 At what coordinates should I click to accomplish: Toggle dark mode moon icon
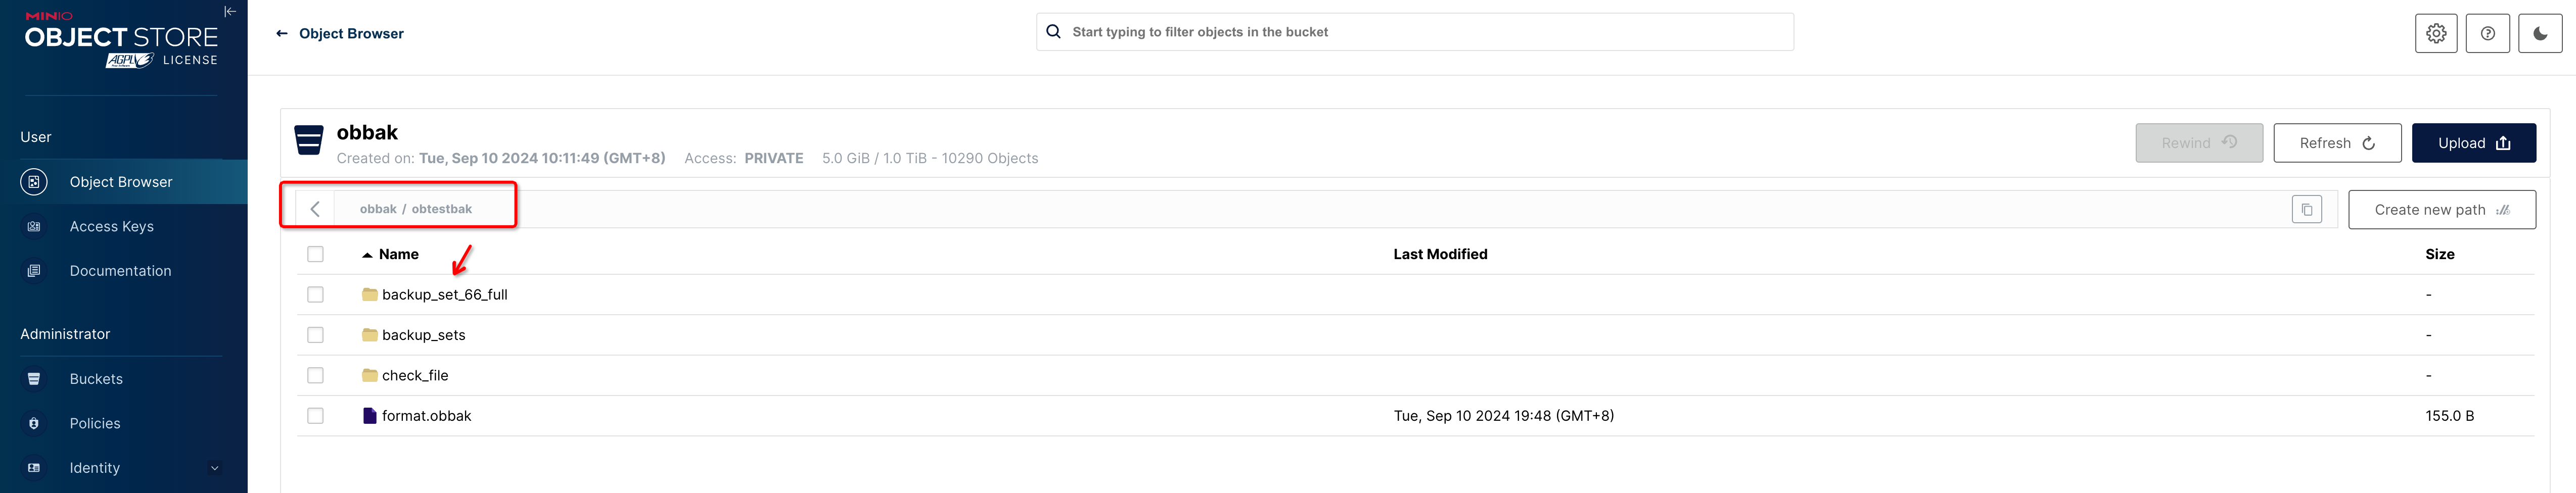(2539, 33)
